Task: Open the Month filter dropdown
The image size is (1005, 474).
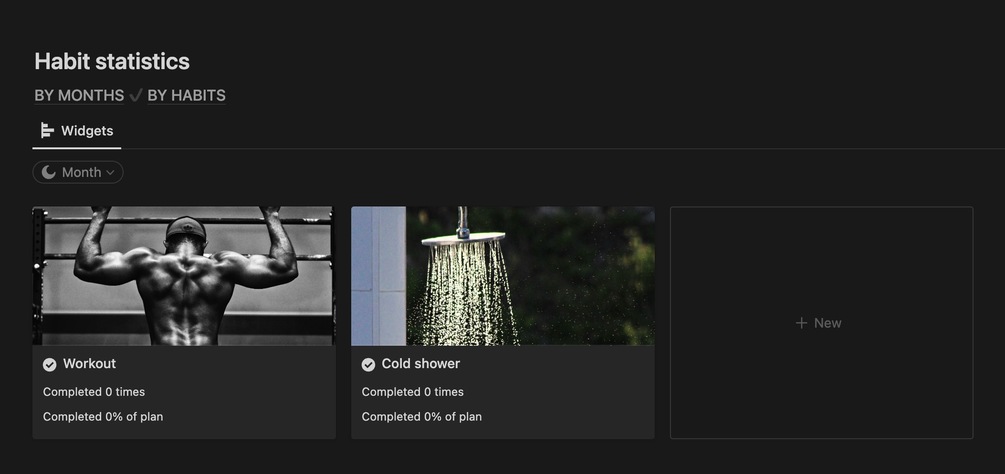Action: click(x=78, y=172)
